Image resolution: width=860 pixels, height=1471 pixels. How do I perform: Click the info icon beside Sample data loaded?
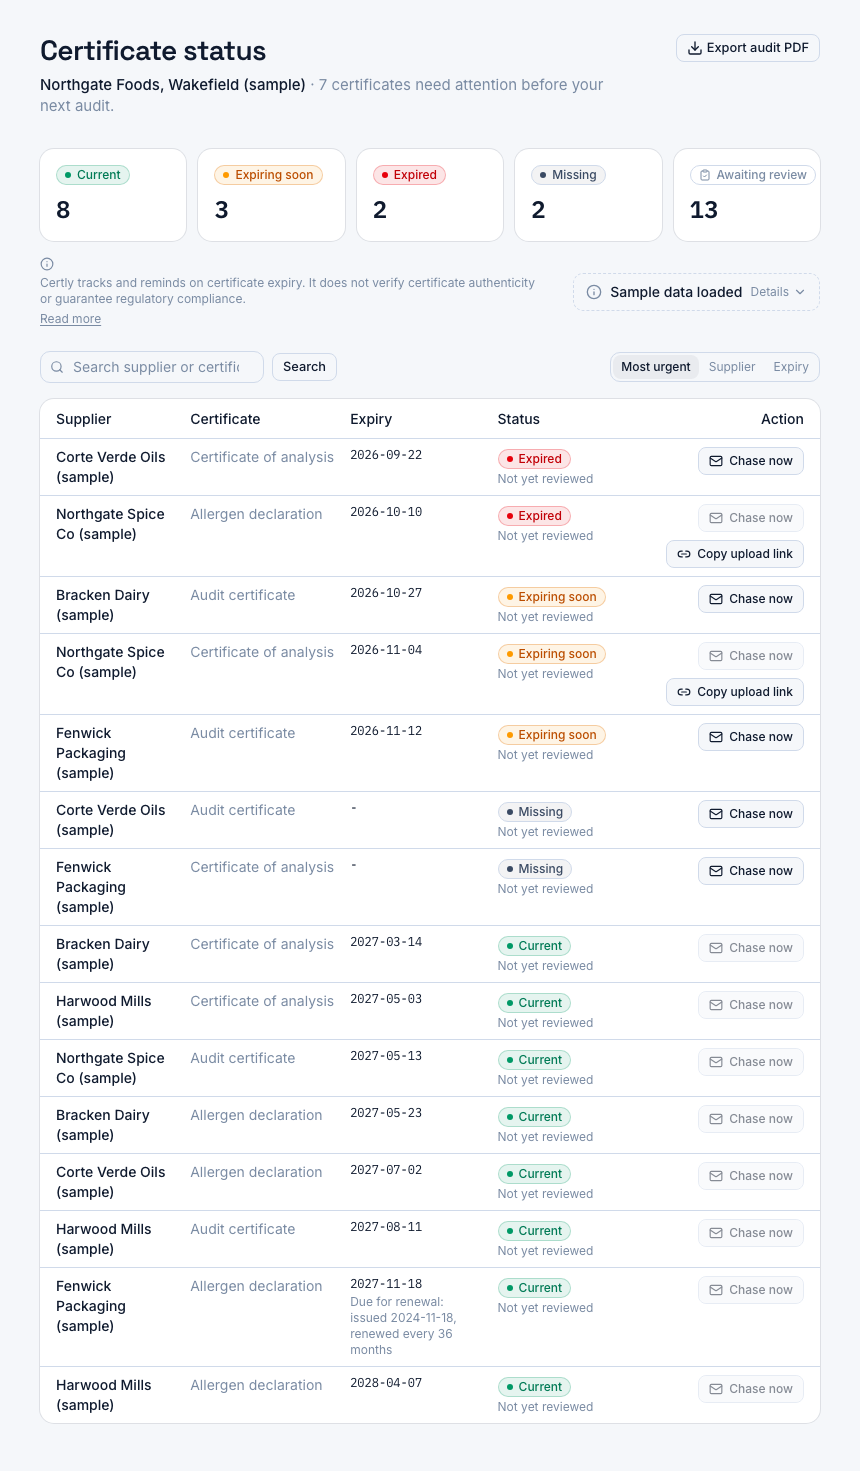[594, 292]
